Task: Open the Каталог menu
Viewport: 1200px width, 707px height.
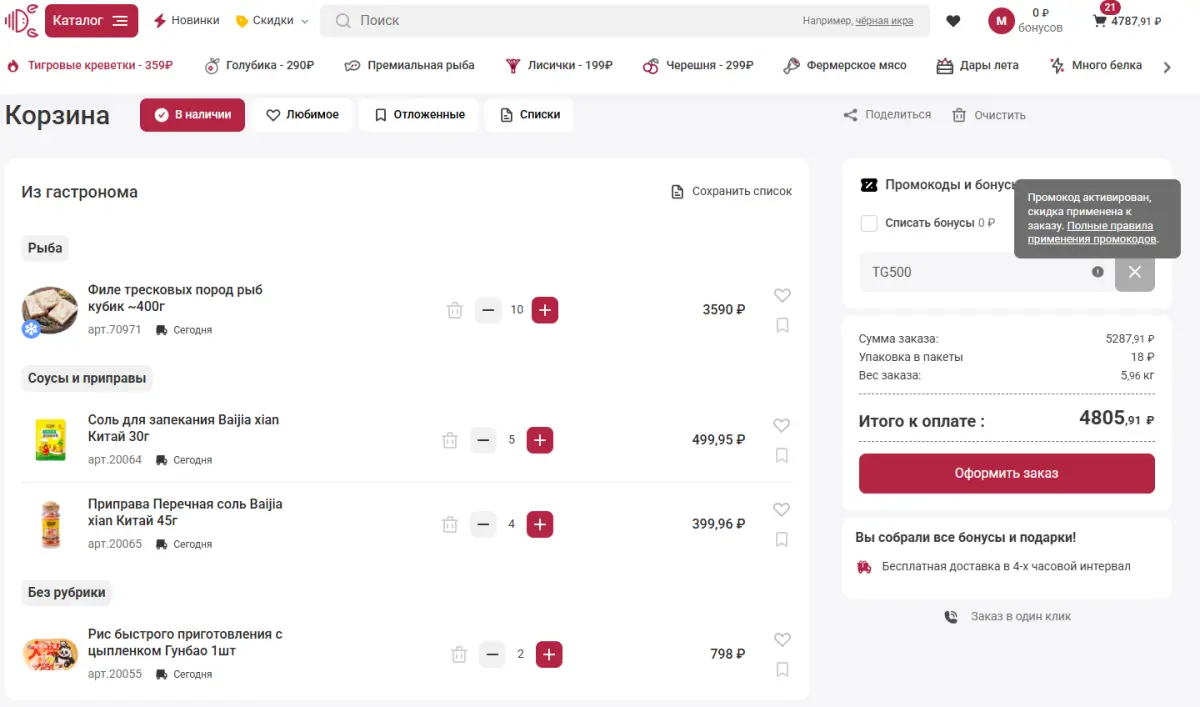Action: tap(91, 20)
